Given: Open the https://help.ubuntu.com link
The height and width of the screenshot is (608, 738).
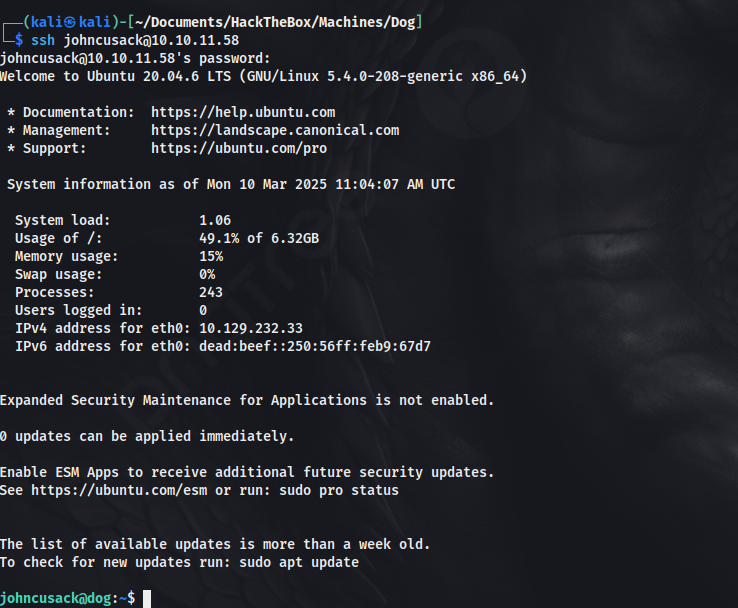Looking at the screenshot, I should [x=243, y=112].
